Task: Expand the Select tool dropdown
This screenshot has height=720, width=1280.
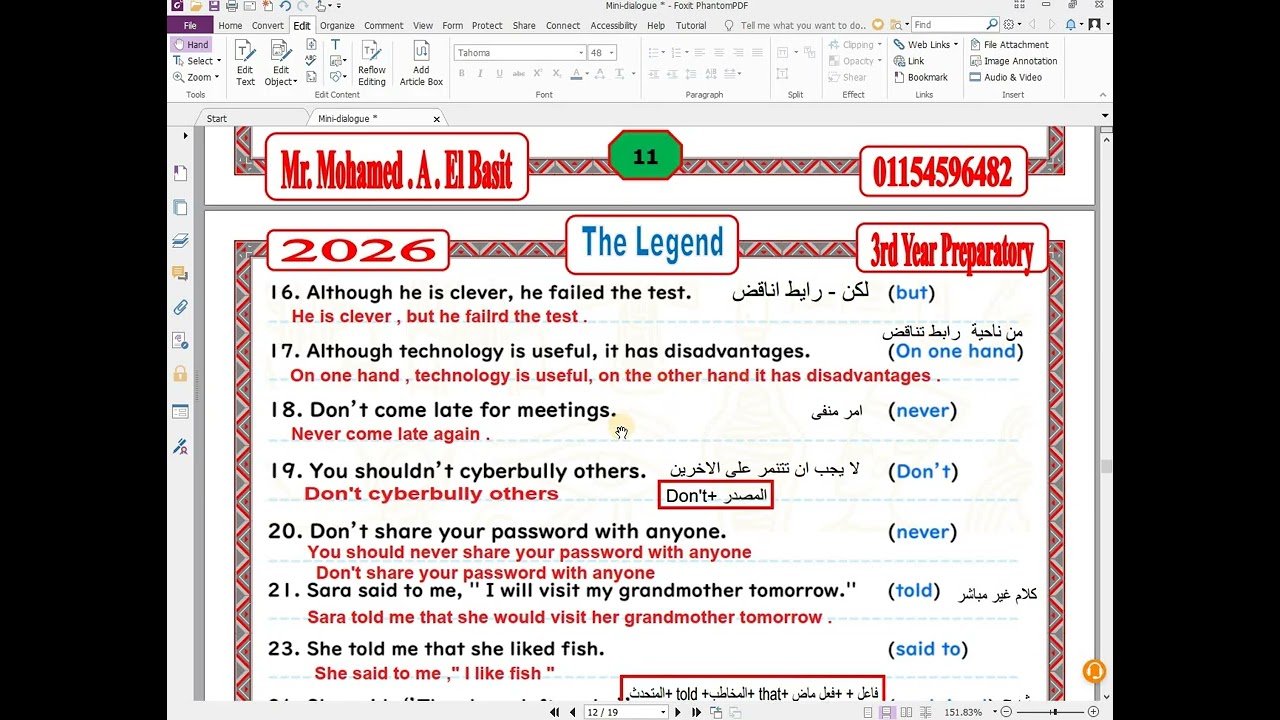Action: point(217,61)
